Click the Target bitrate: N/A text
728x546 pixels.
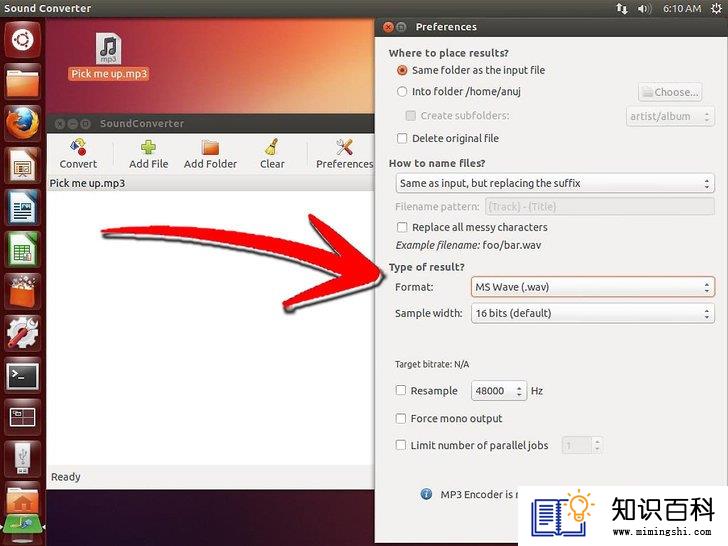(432, 364)
